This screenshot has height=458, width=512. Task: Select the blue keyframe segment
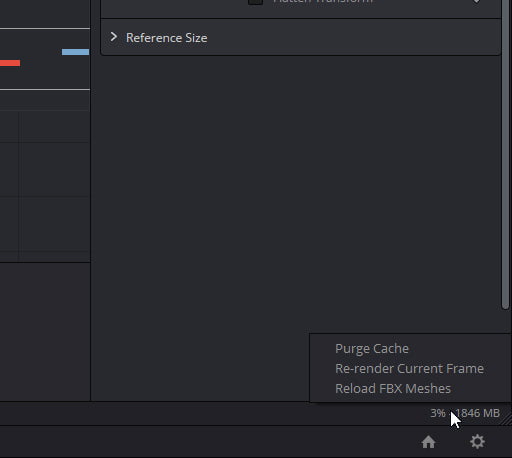click(x=75, y=52)
